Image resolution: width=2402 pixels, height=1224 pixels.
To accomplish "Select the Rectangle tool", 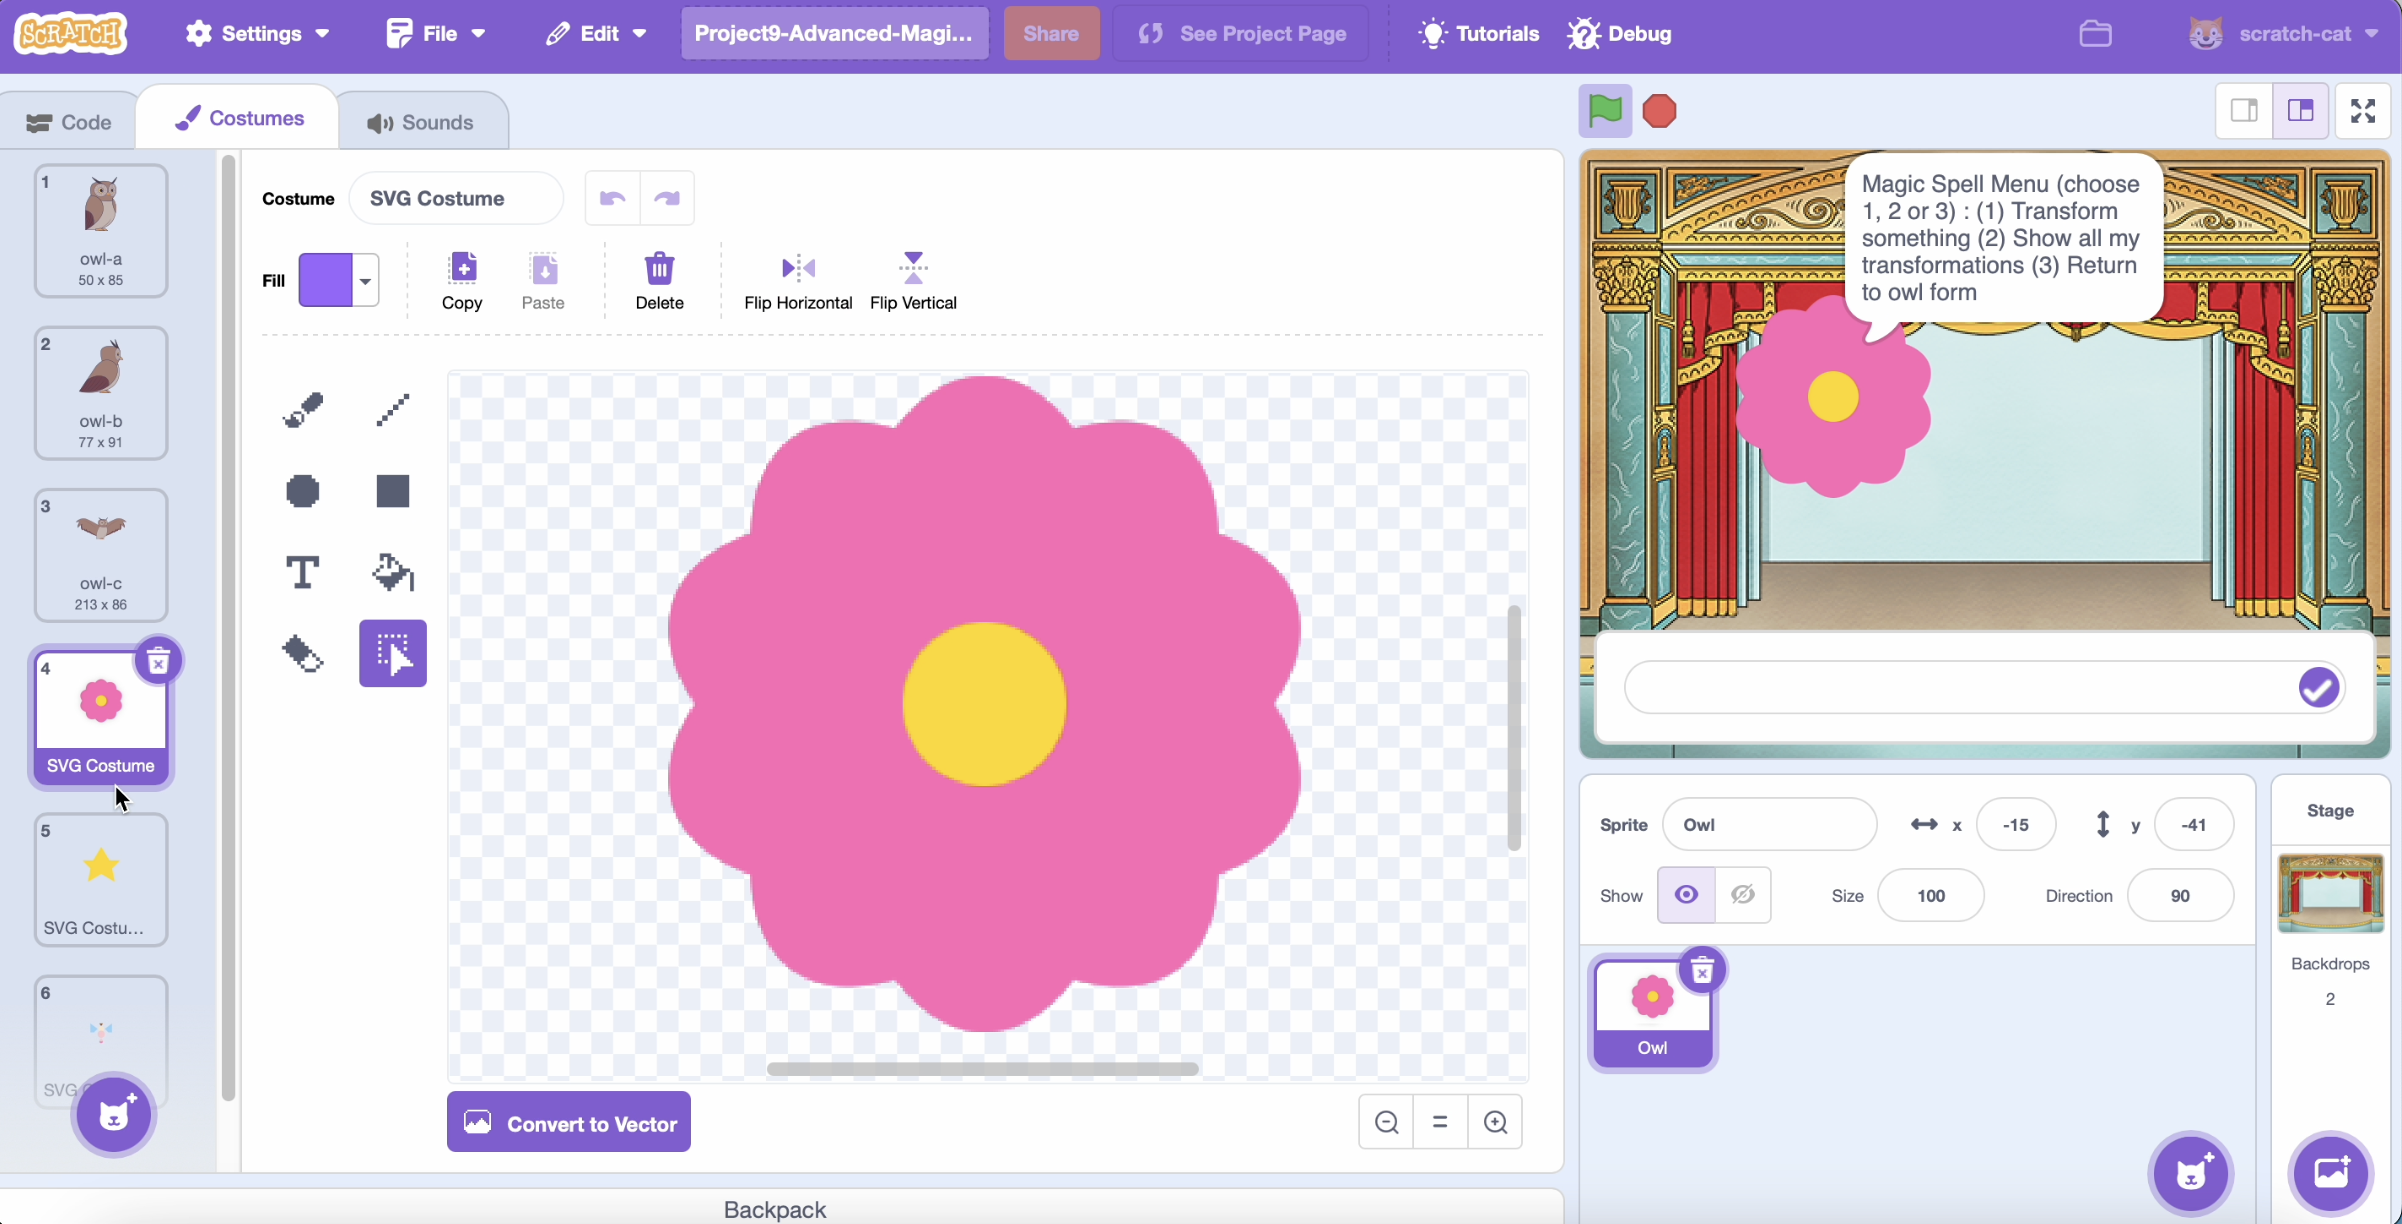I will point(392,491).
